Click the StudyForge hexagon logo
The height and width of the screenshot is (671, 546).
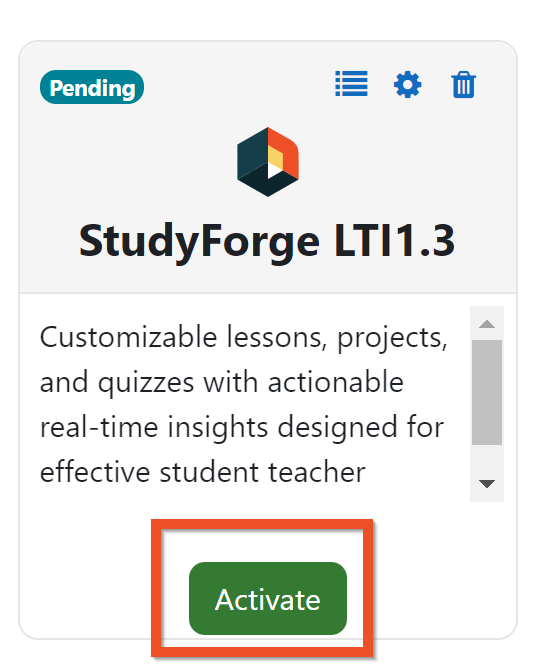coord(268,162)
